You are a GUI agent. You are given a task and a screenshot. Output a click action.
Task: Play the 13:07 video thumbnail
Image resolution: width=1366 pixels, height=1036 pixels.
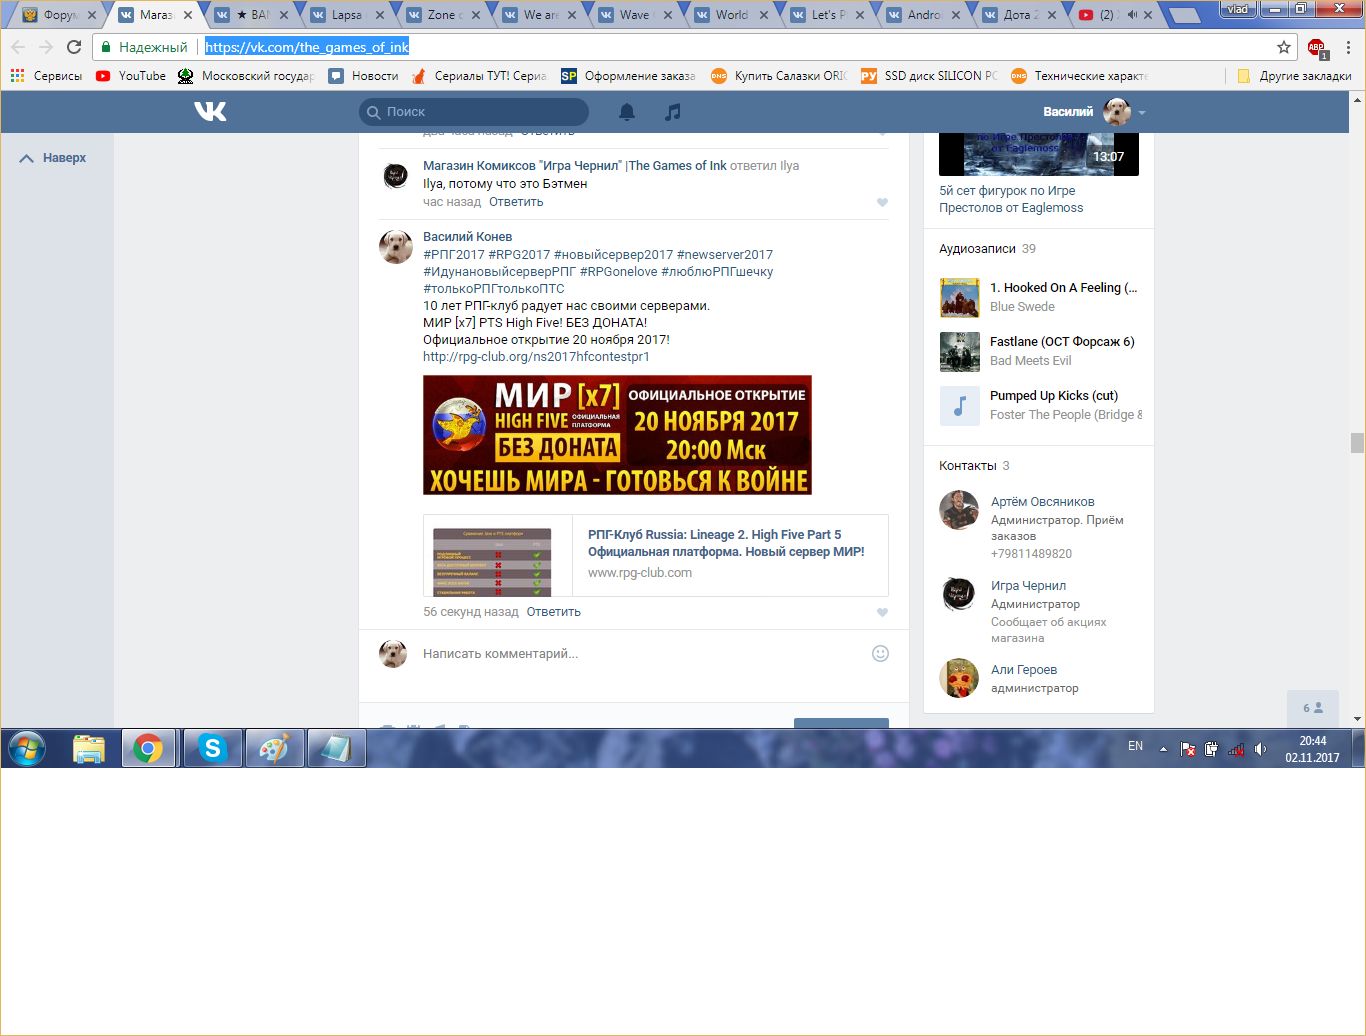point(1039,154)
